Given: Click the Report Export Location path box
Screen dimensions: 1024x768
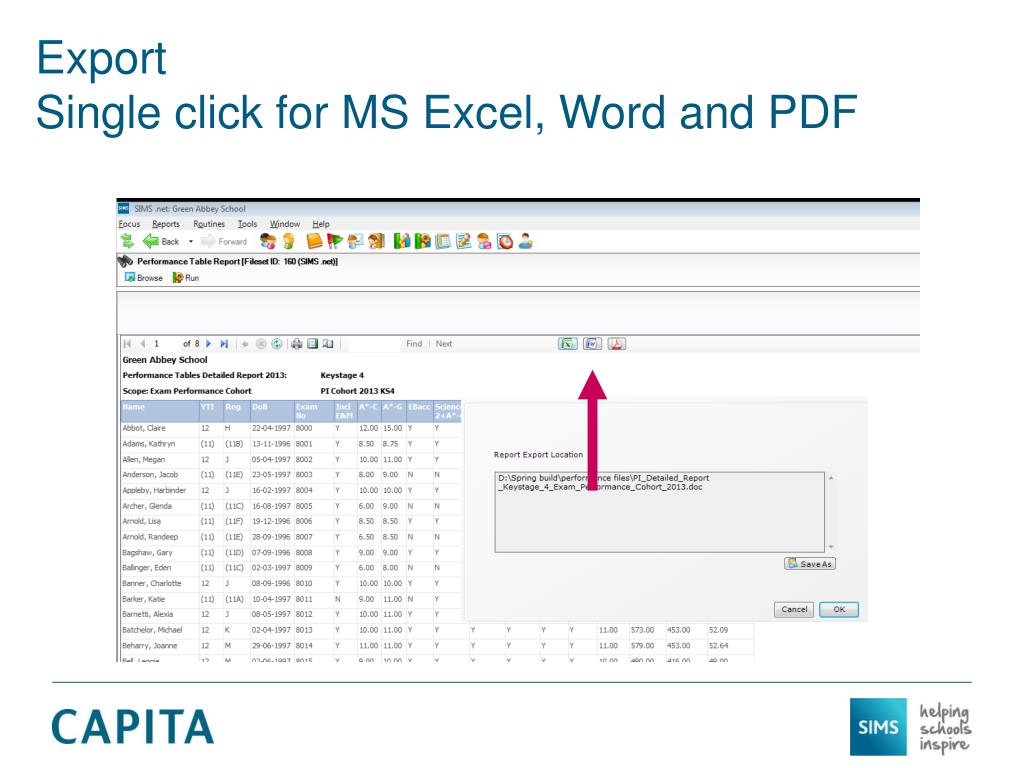Looking at the screenshot, I should [660, 513].
